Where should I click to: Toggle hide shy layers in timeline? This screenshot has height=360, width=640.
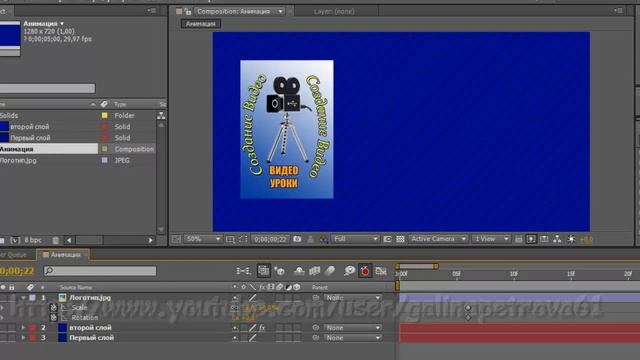pos(299,271)
